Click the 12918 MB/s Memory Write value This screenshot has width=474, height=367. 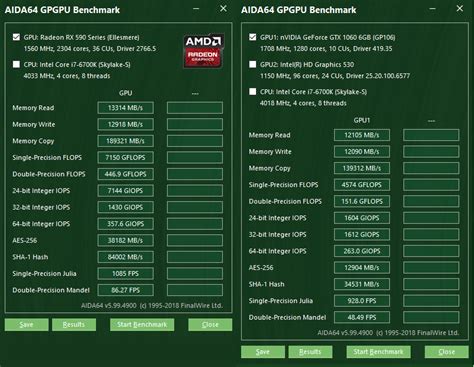[x=125, y=124]
